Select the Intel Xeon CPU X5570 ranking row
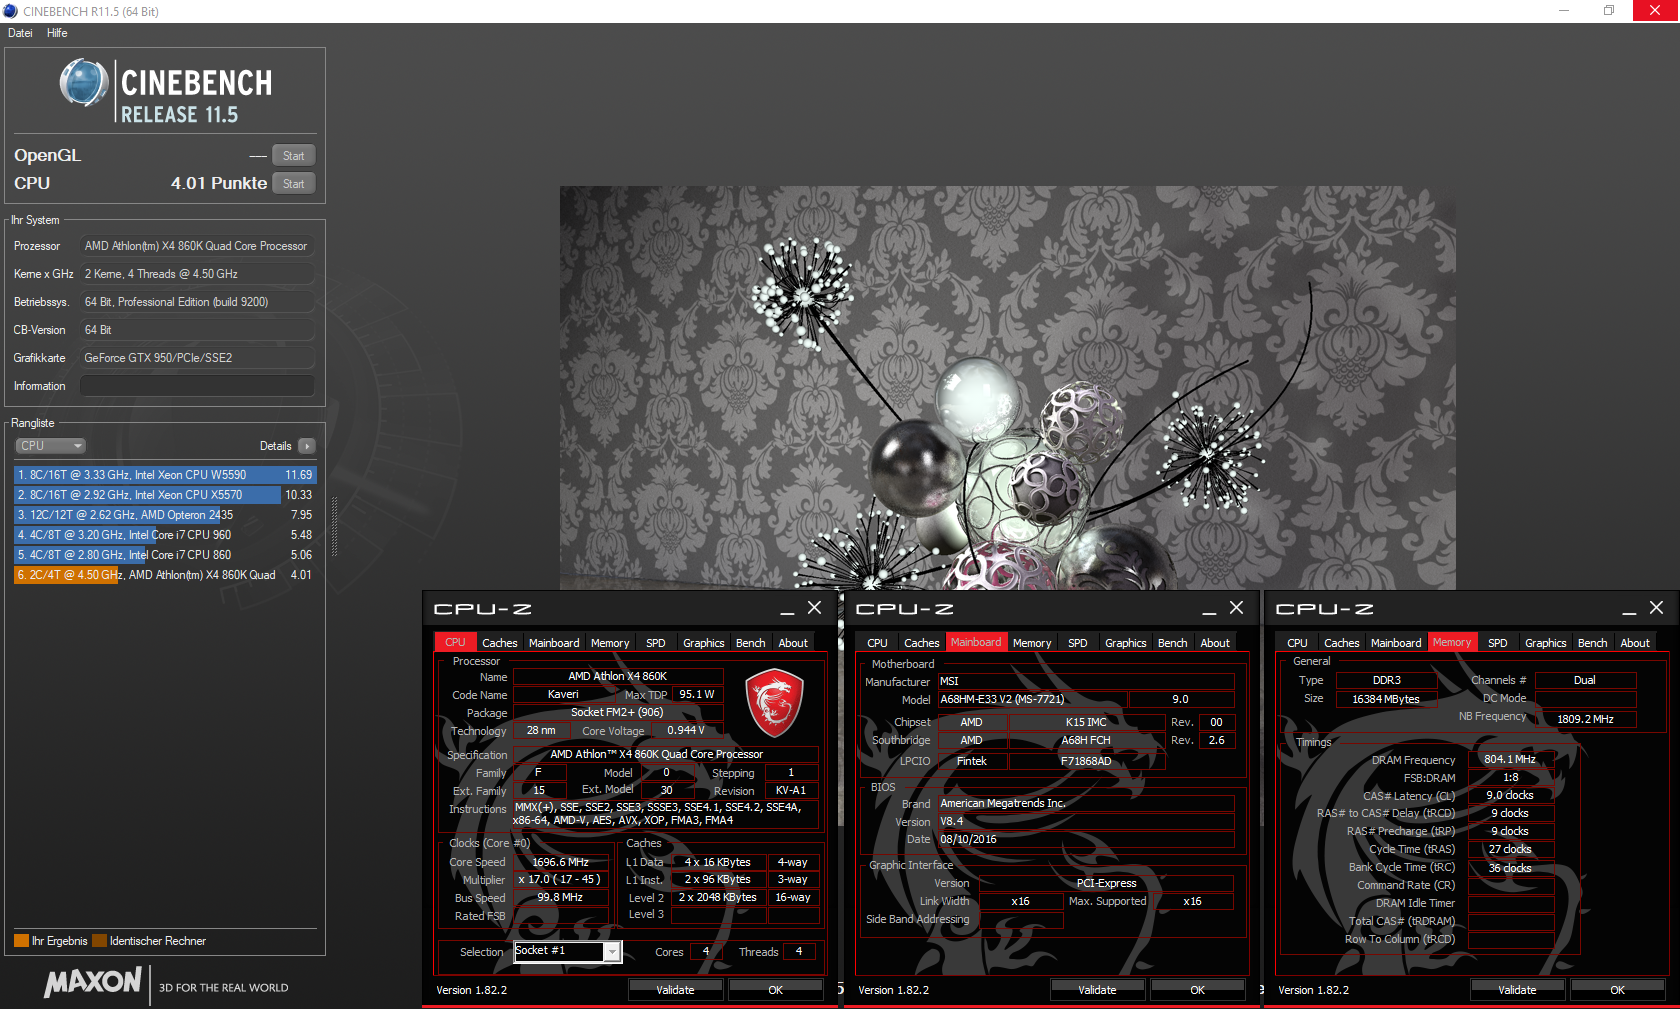This screenshot has width=1680, height=1009. 164,495
